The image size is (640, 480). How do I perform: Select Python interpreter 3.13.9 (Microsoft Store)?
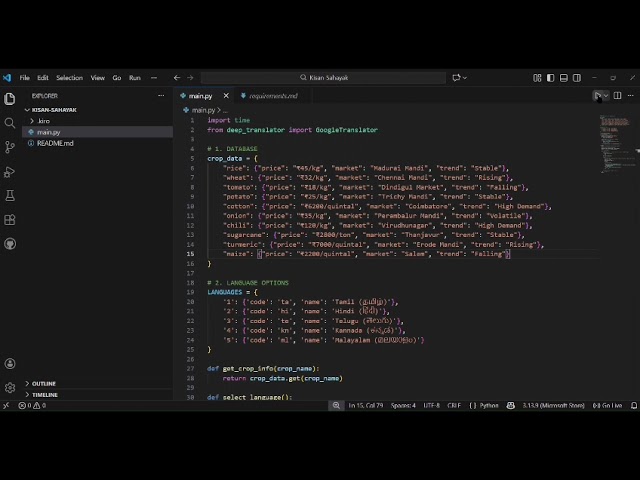pyautogui.click(x=553, y=405)
